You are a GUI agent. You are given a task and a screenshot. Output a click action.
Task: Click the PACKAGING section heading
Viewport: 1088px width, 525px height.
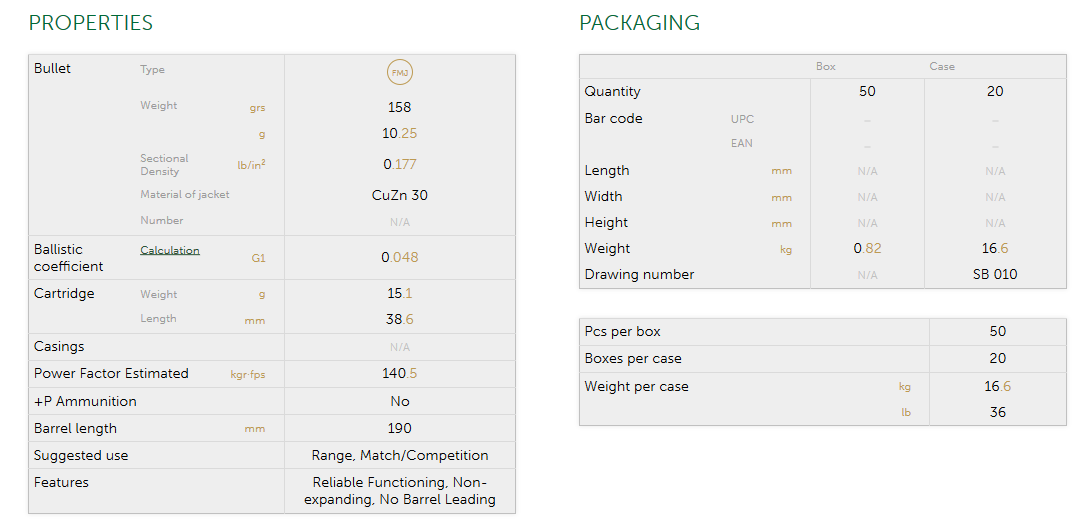point(640,23)
